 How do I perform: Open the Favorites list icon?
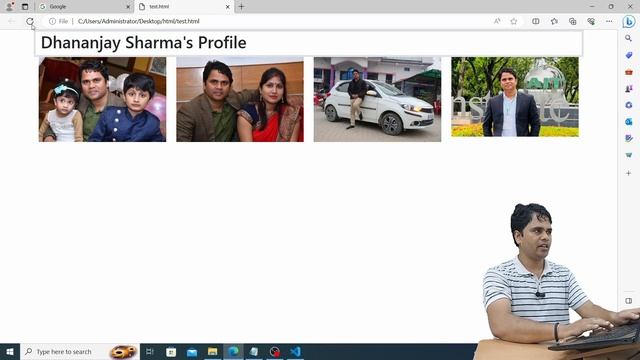[554, 21]
